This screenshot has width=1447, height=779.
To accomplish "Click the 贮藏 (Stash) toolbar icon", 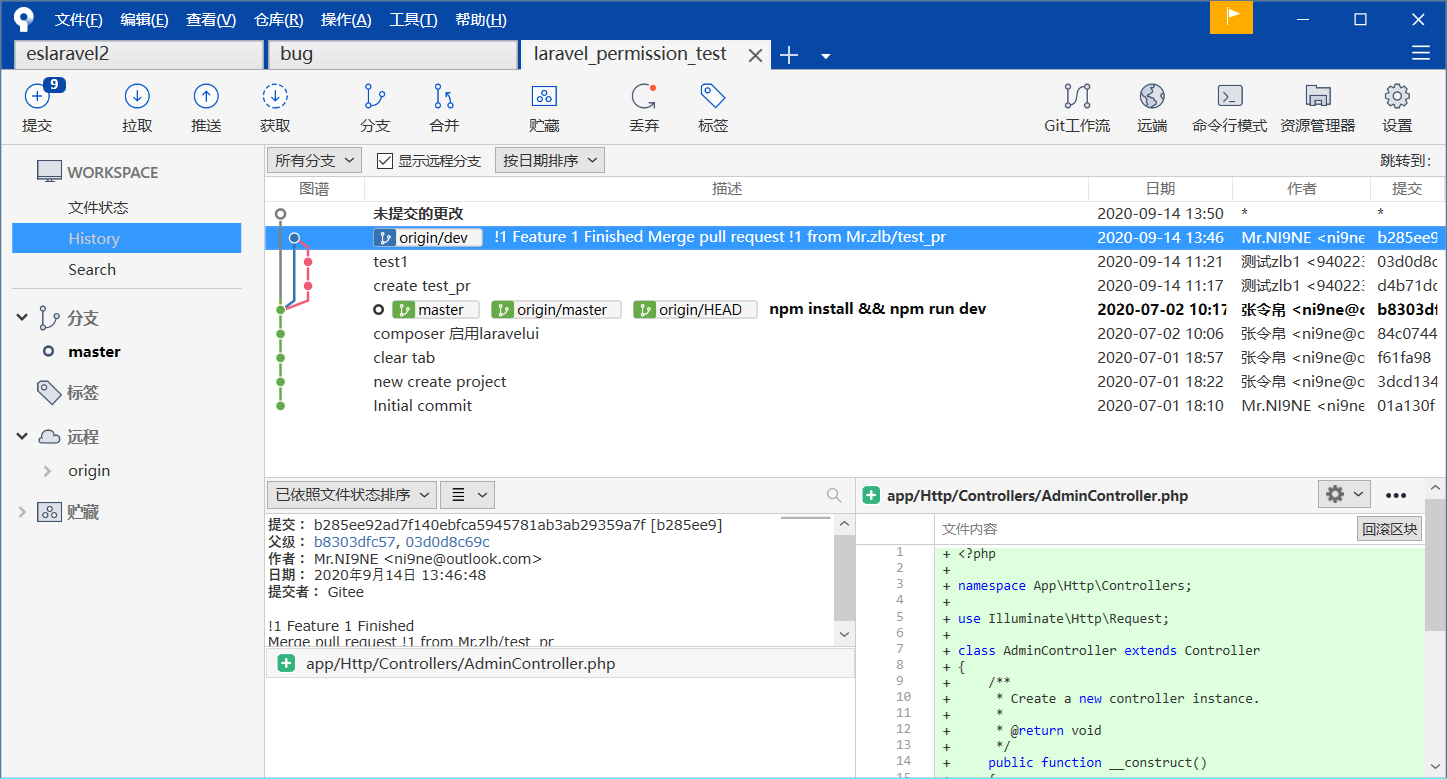I will pyautogui.click(x=544, y=97).
